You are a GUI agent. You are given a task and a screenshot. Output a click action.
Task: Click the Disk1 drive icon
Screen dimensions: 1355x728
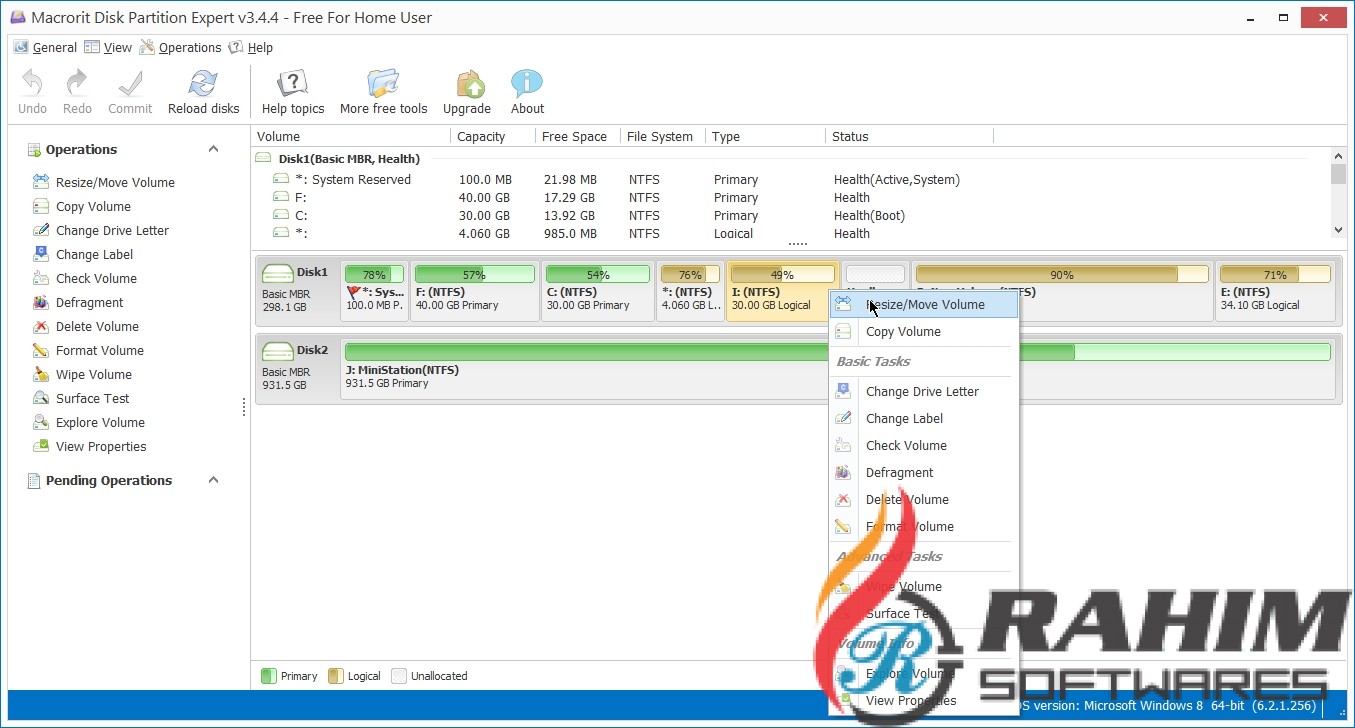click(x=277, y=272)
